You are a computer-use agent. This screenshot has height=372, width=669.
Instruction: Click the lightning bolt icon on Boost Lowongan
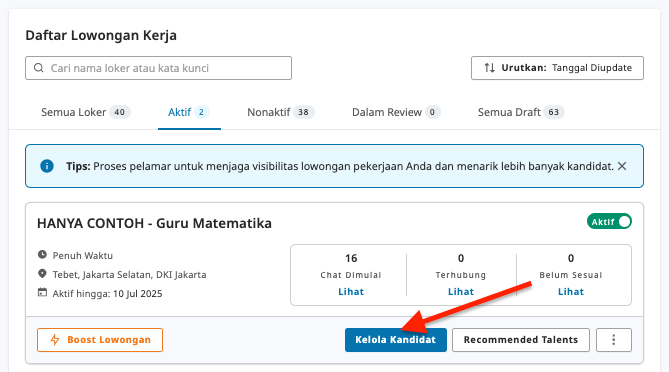point(55,340)
